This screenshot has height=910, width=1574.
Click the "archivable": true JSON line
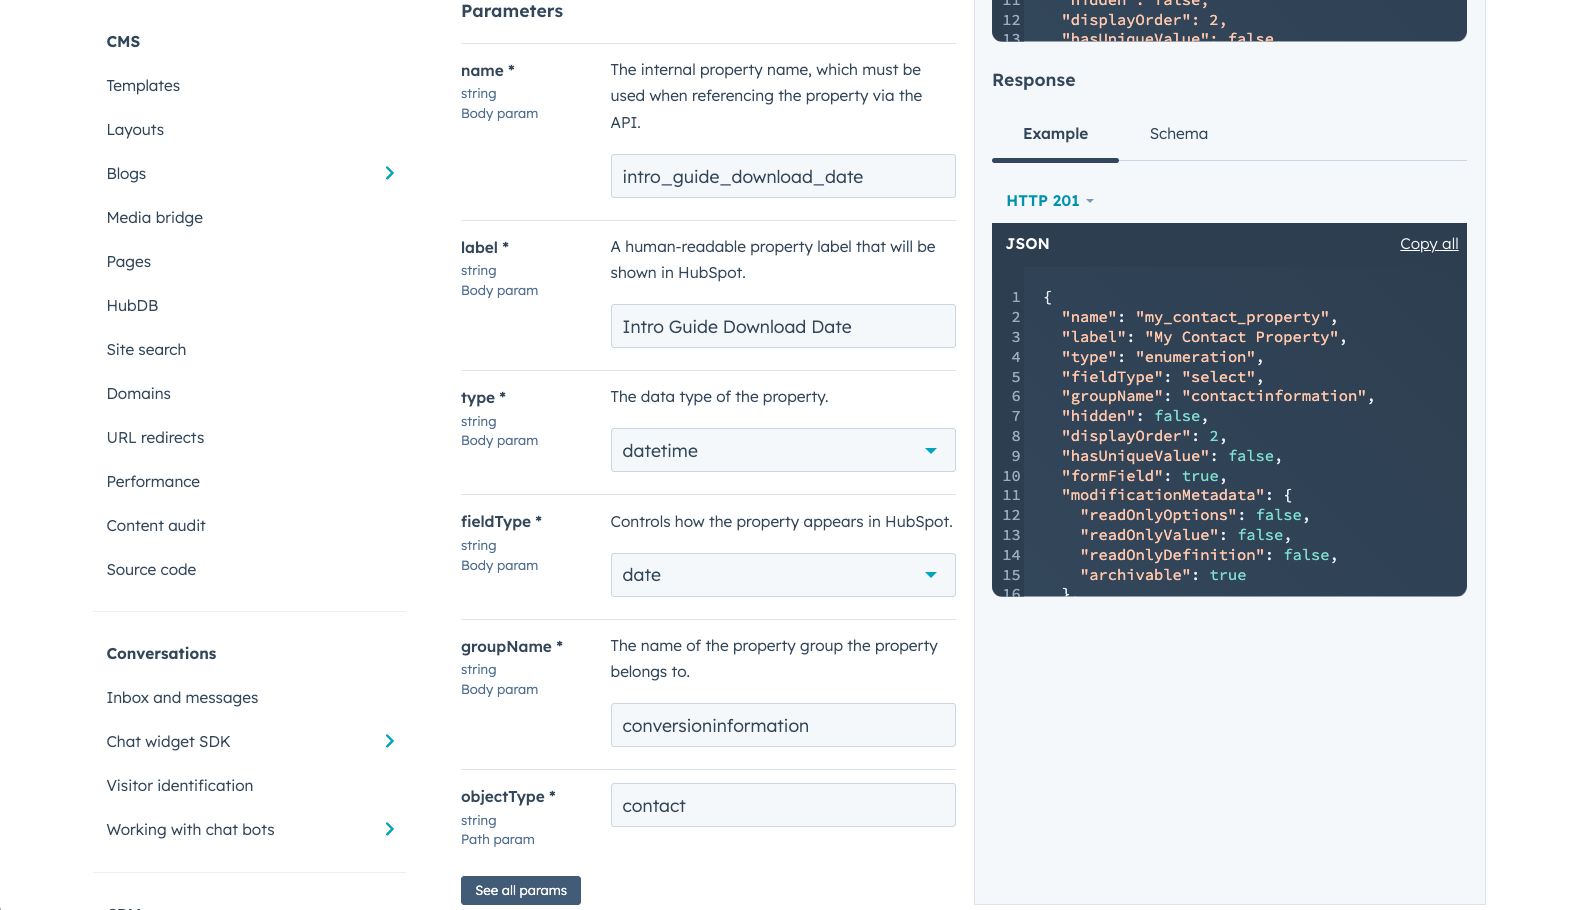[1163, 575]
